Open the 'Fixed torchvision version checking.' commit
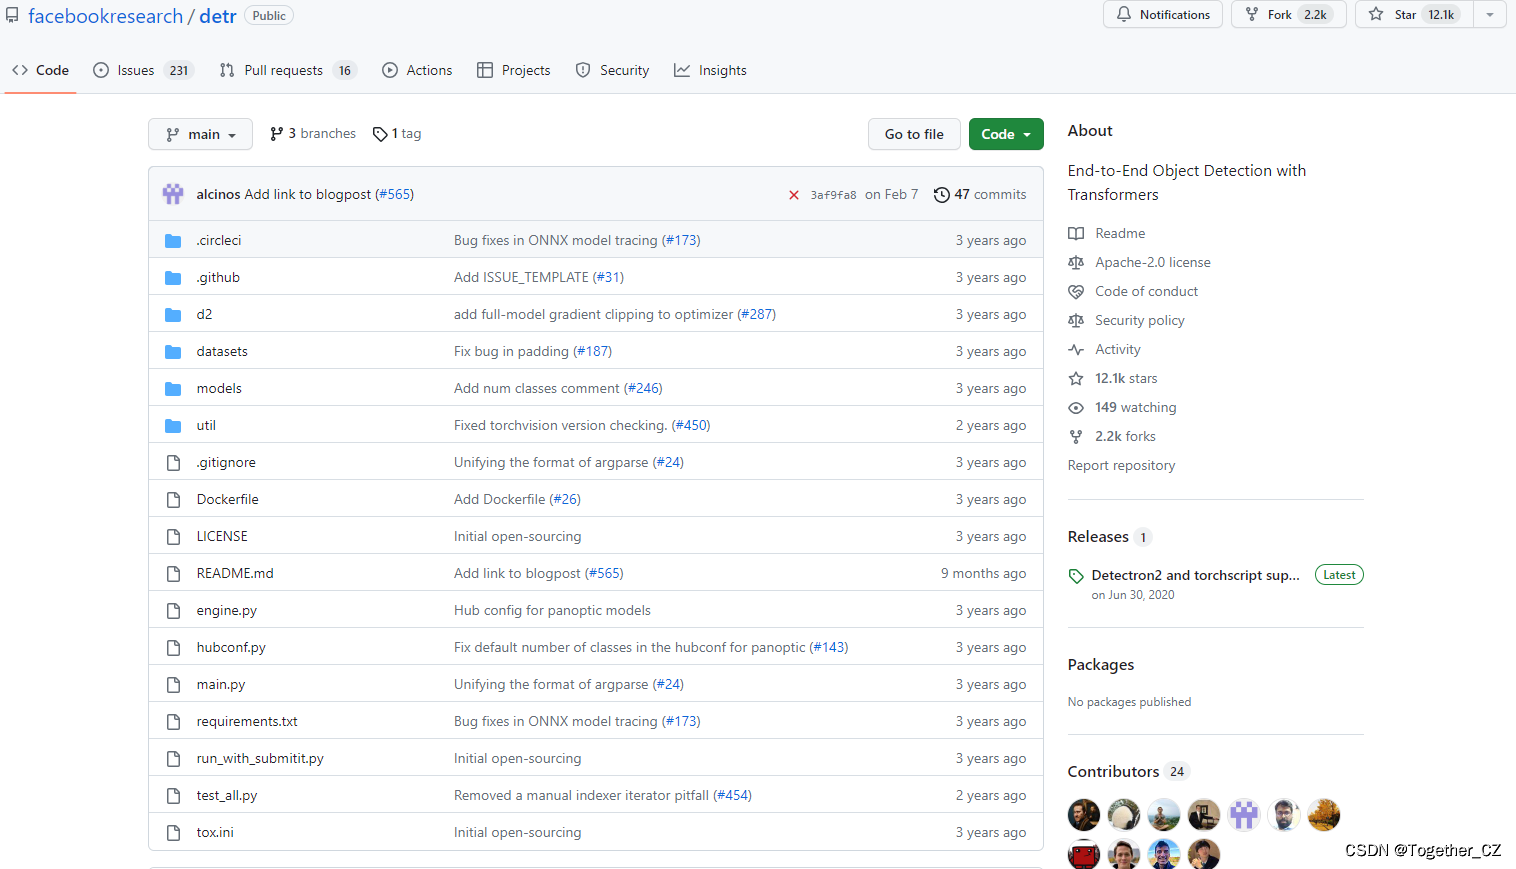 (x=560, y=425)
